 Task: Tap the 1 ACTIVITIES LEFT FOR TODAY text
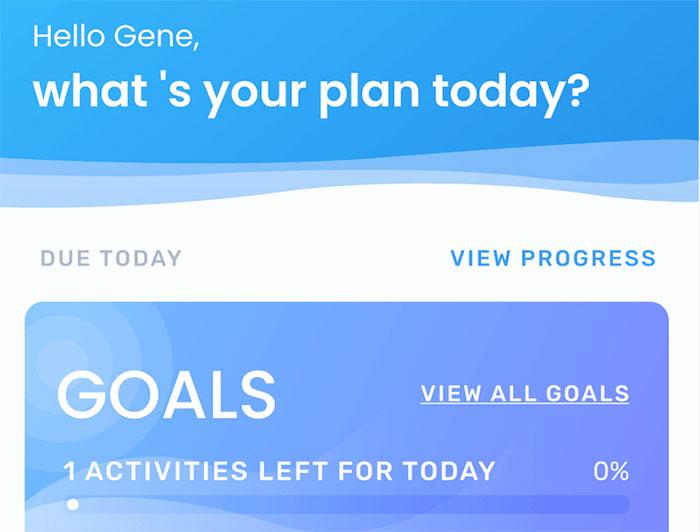coord(280,470)
